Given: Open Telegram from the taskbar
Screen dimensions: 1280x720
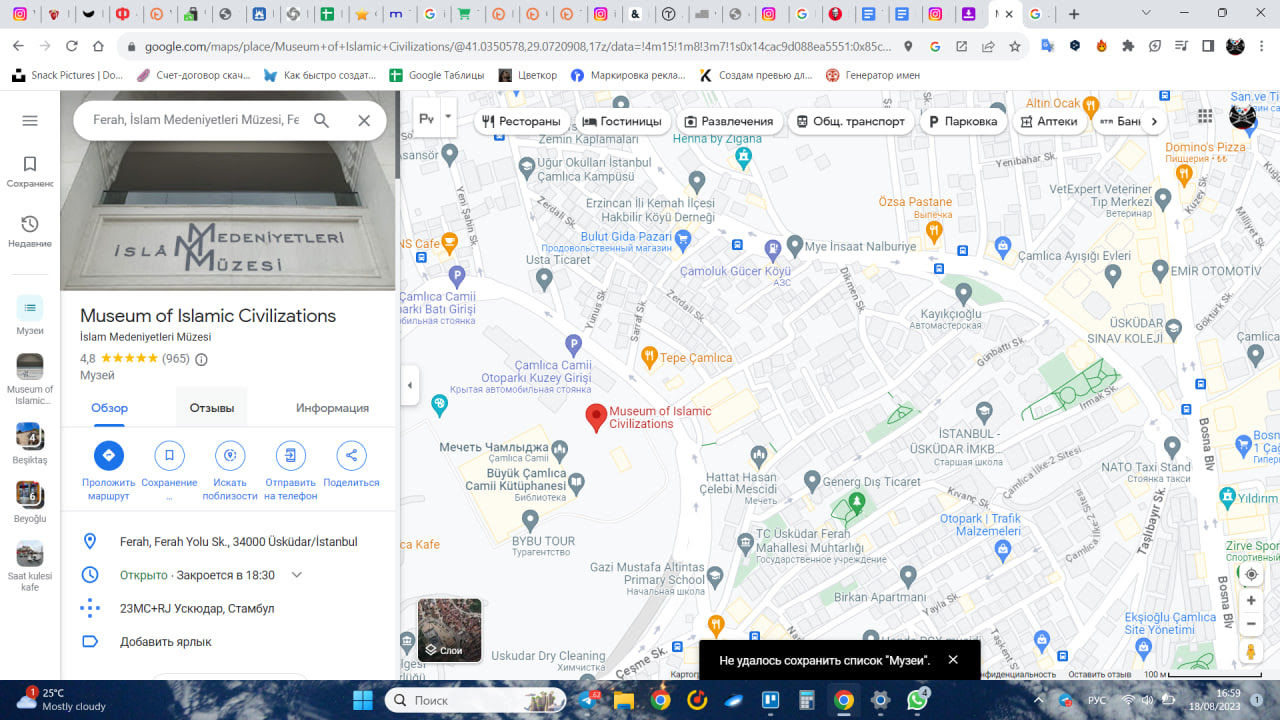Looking at the screenshot, I should point(587,700).
